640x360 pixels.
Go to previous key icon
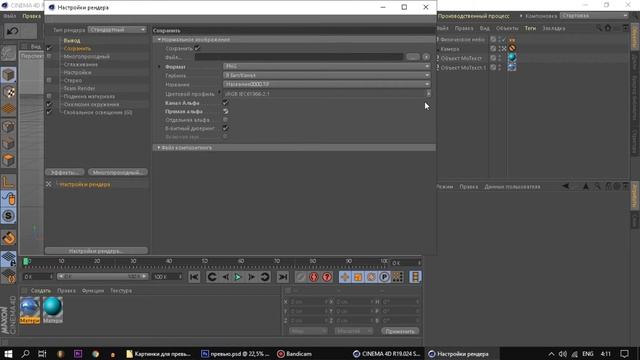212,277
